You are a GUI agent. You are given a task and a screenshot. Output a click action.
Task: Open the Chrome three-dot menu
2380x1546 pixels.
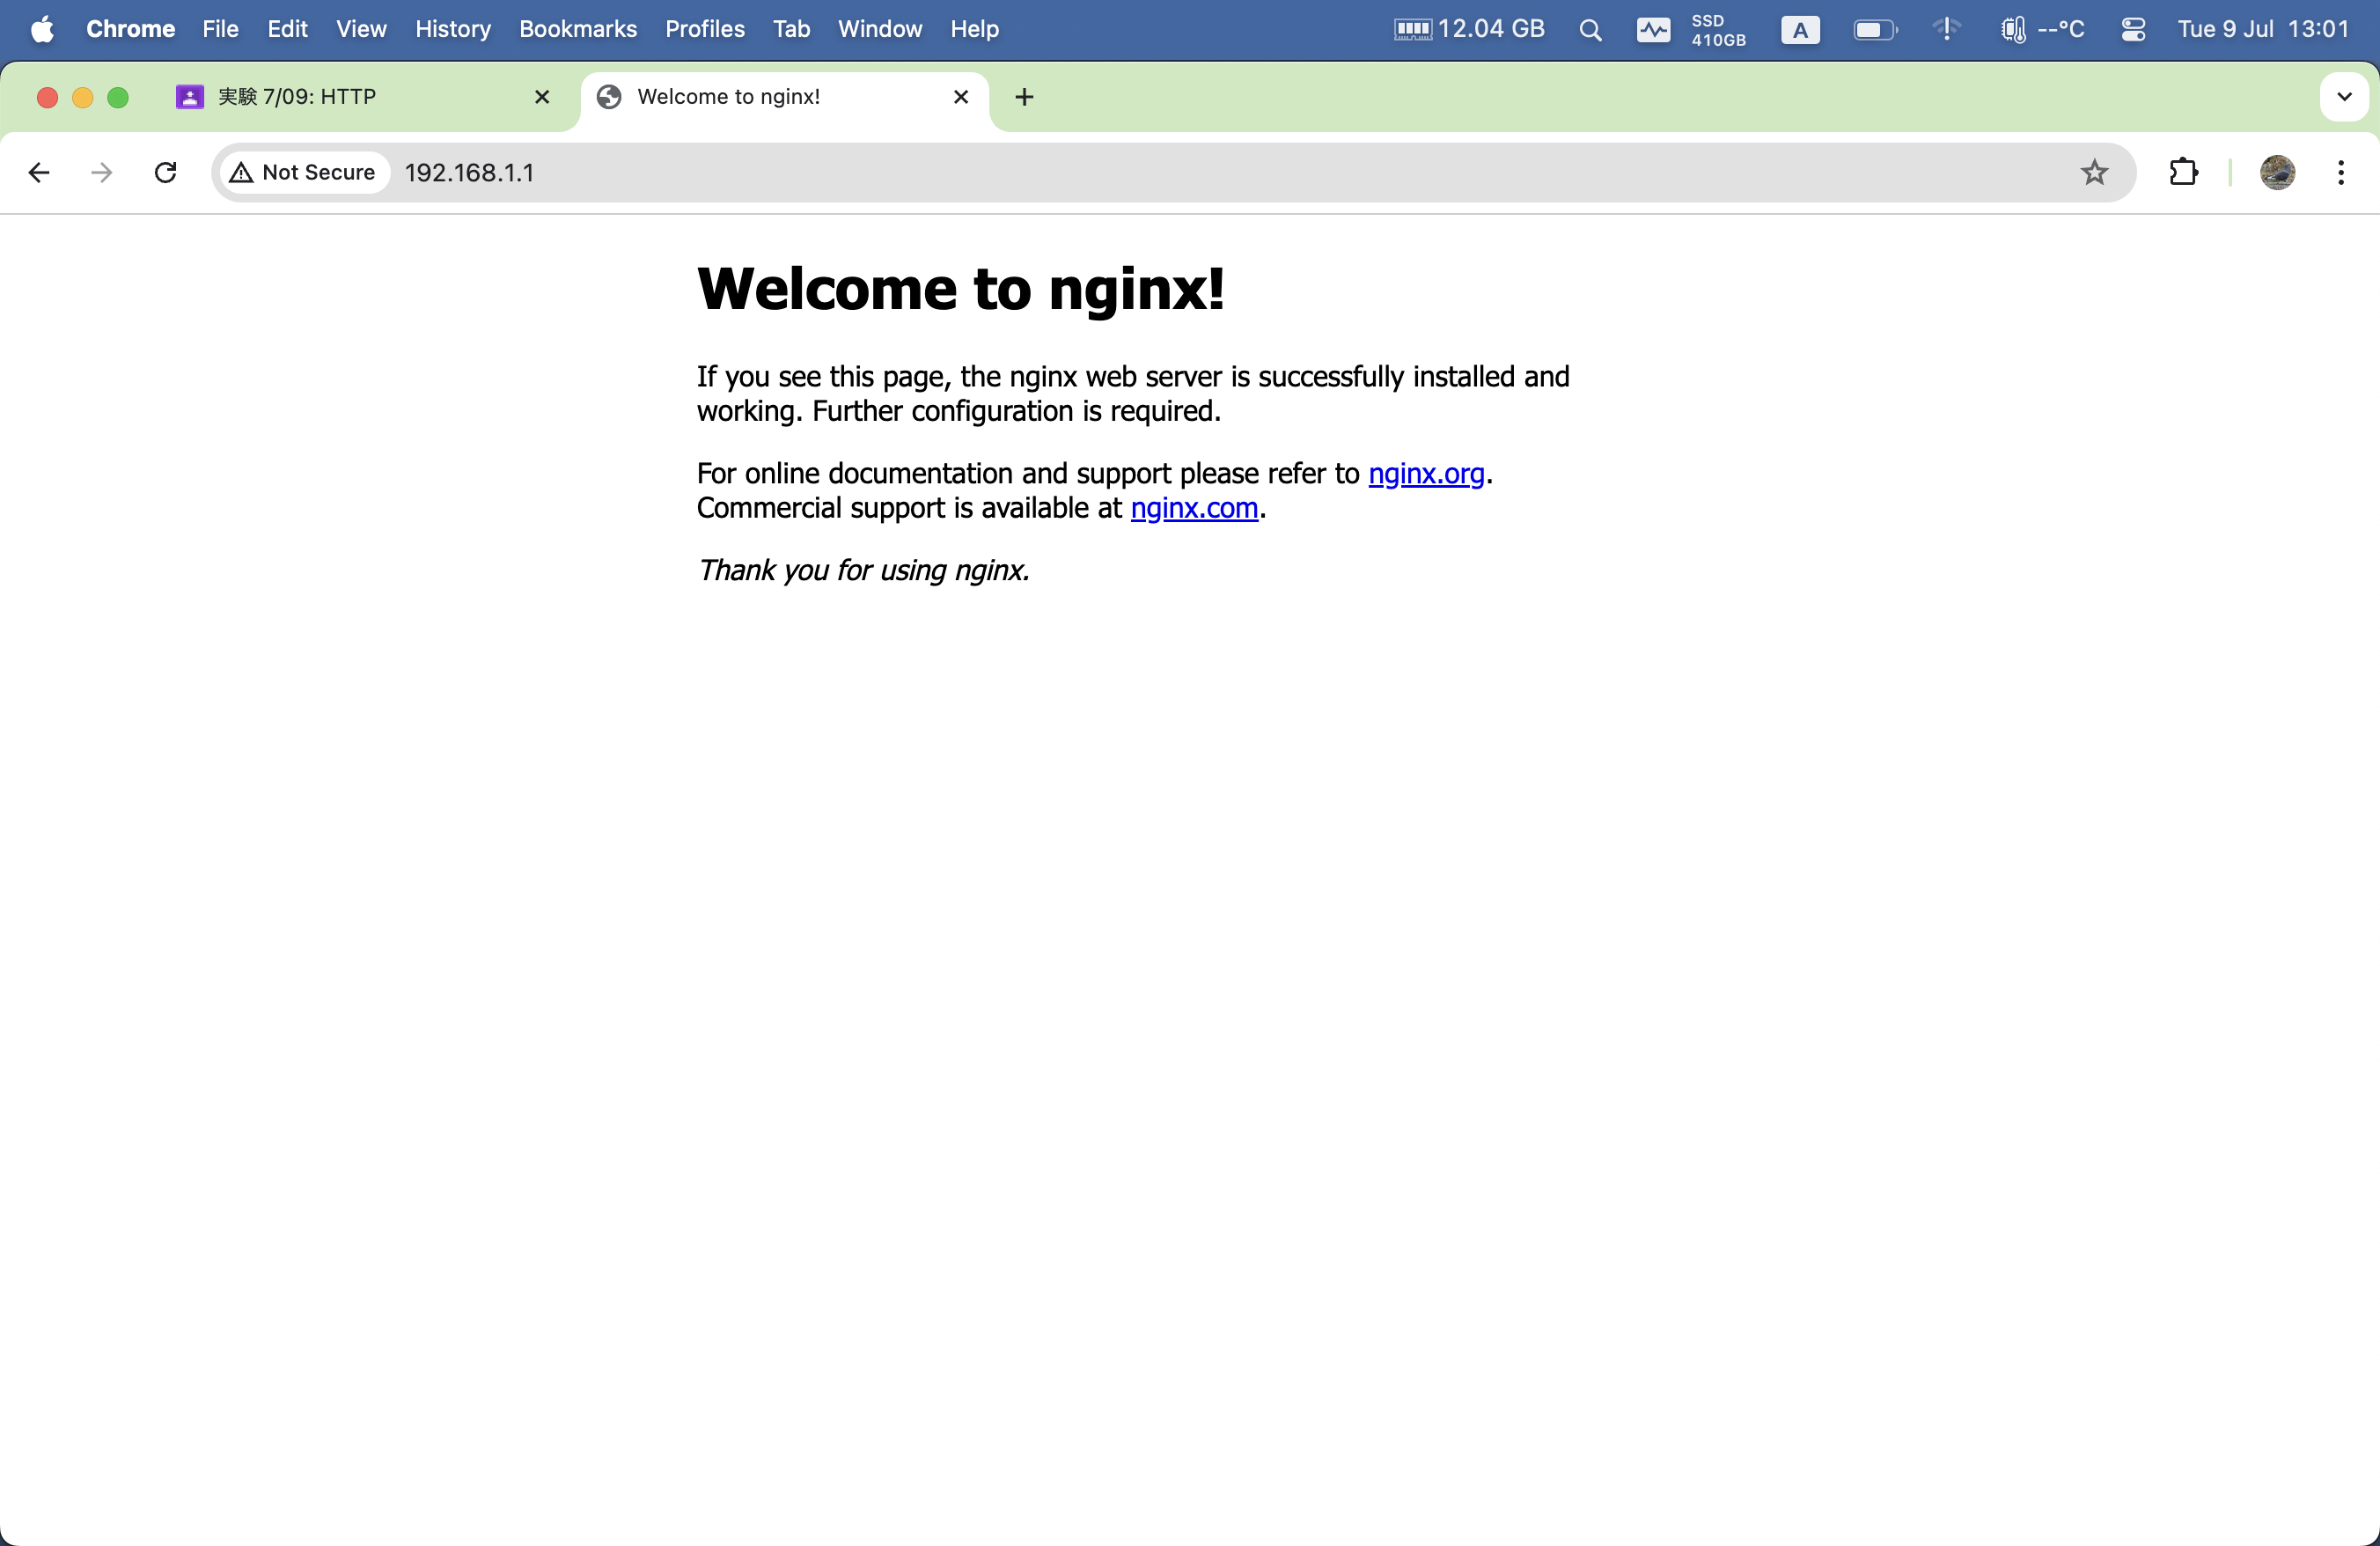(2340, 173)
